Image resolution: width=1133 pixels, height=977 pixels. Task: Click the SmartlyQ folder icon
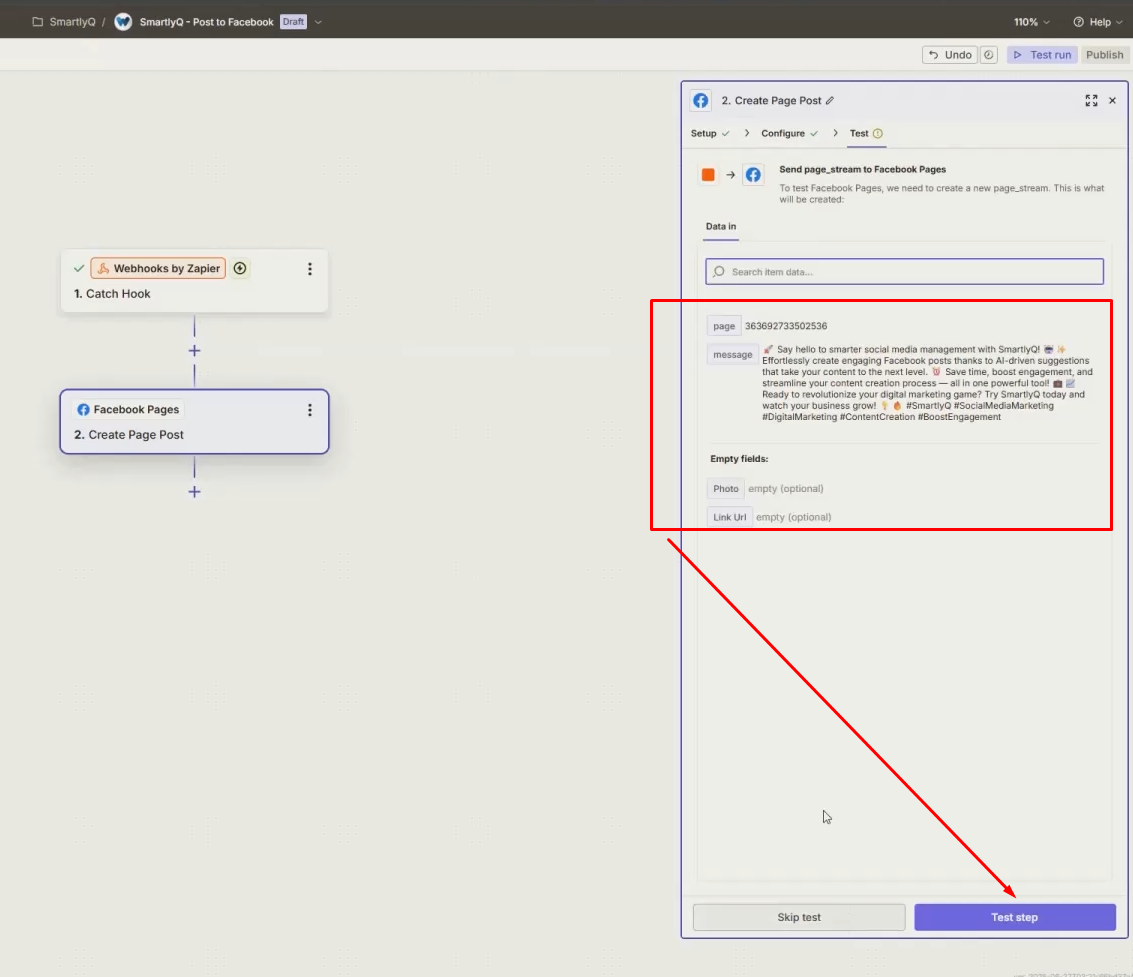click(x=38, y=22)
